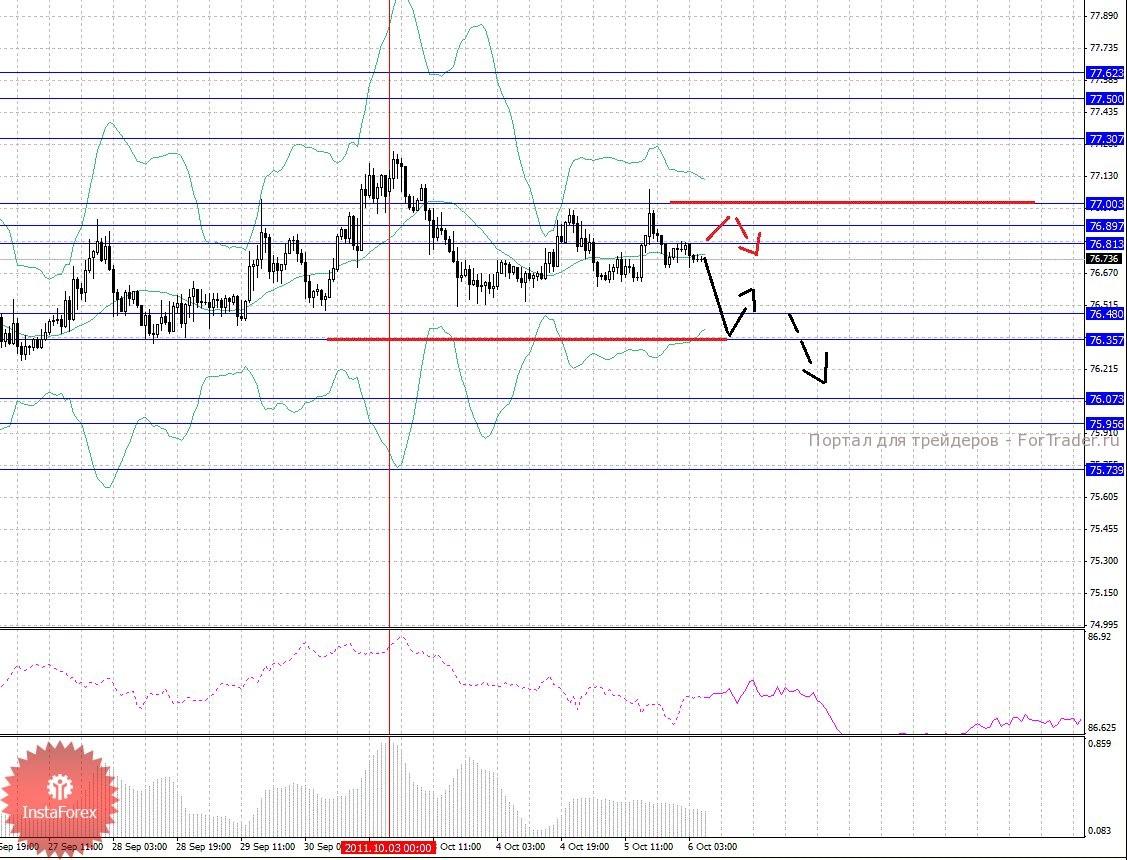Click the 6 Oct 03:00 time label

pos(712,847)
